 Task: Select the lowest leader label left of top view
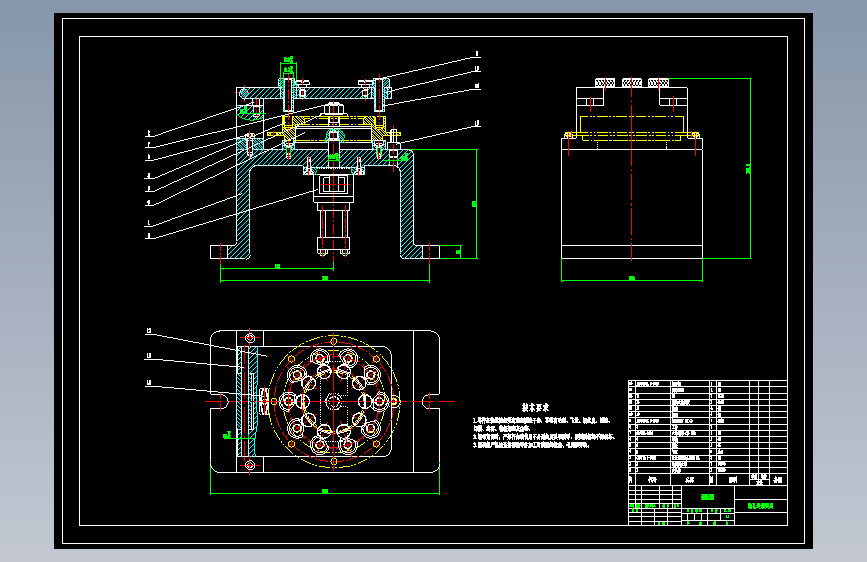149,383
